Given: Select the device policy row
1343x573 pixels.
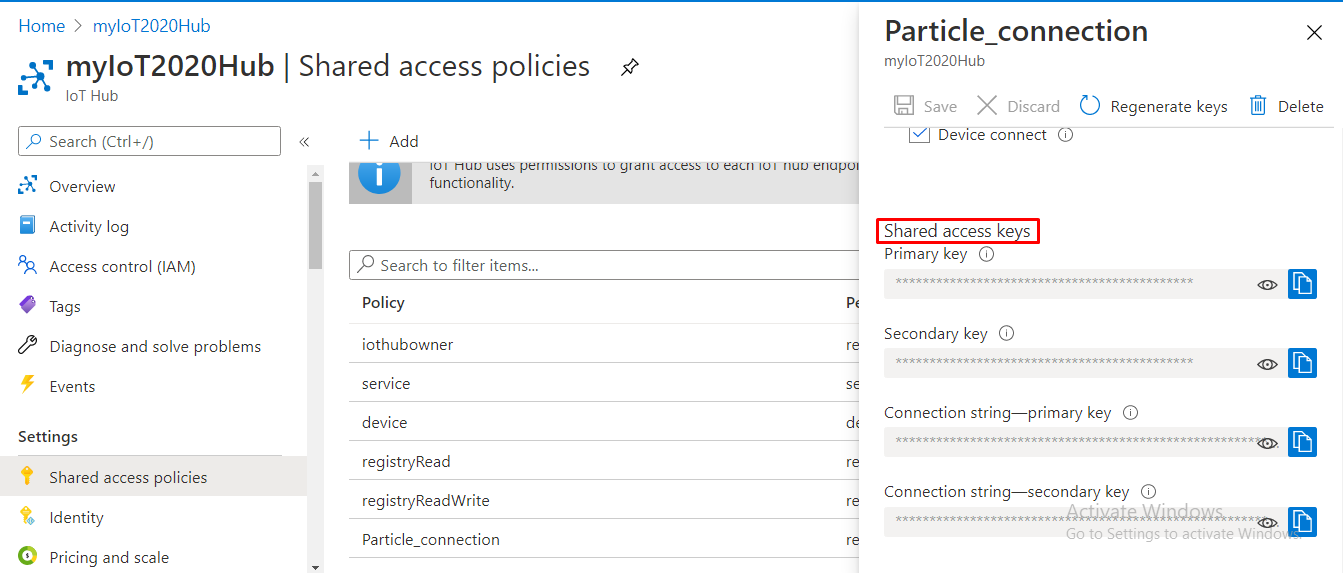Looking at the screenshot, I should [x=604, y=422].
